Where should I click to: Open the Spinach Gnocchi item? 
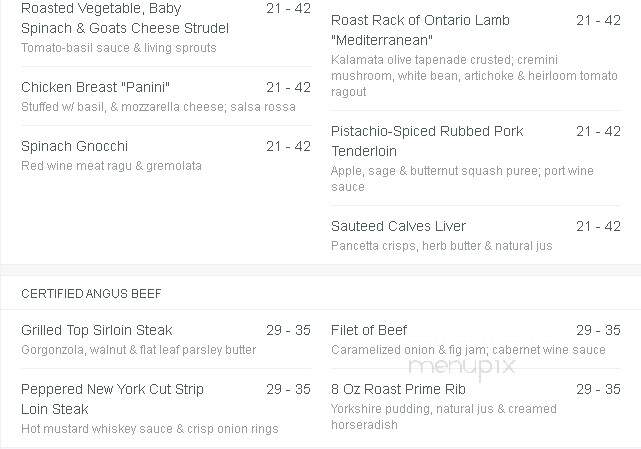pos(74,146)
